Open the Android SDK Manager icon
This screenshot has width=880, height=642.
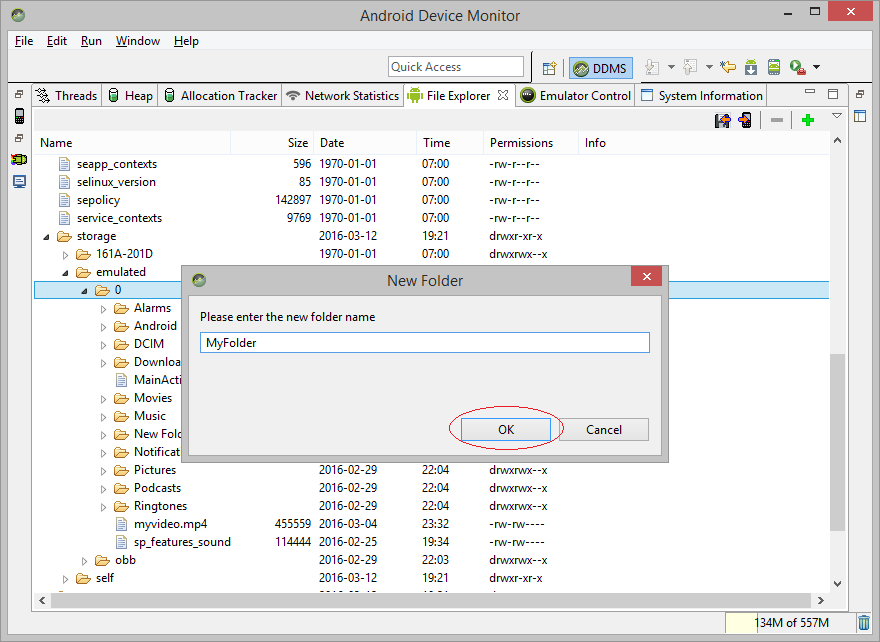(751, 67)
